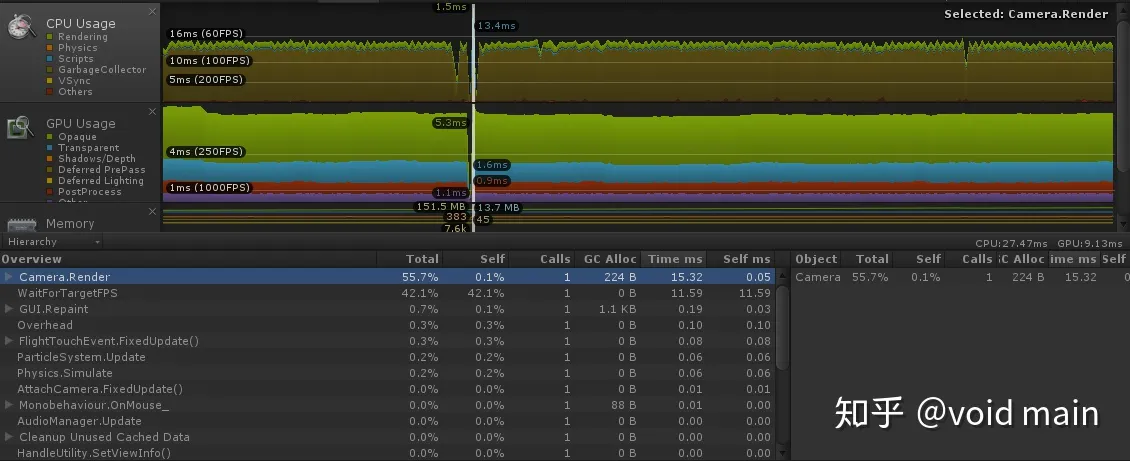Toggle the Rendering category color box
The width and height of the screenshot is (1130, 461).
(x=50, y=37)
